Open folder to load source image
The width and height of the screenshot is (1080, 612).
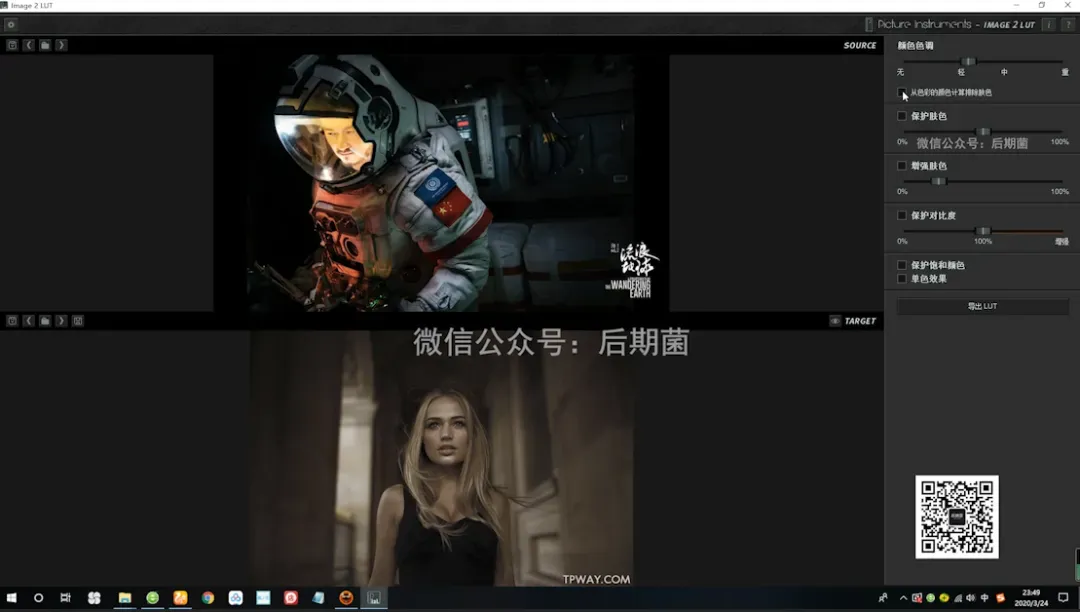point(45,45)
